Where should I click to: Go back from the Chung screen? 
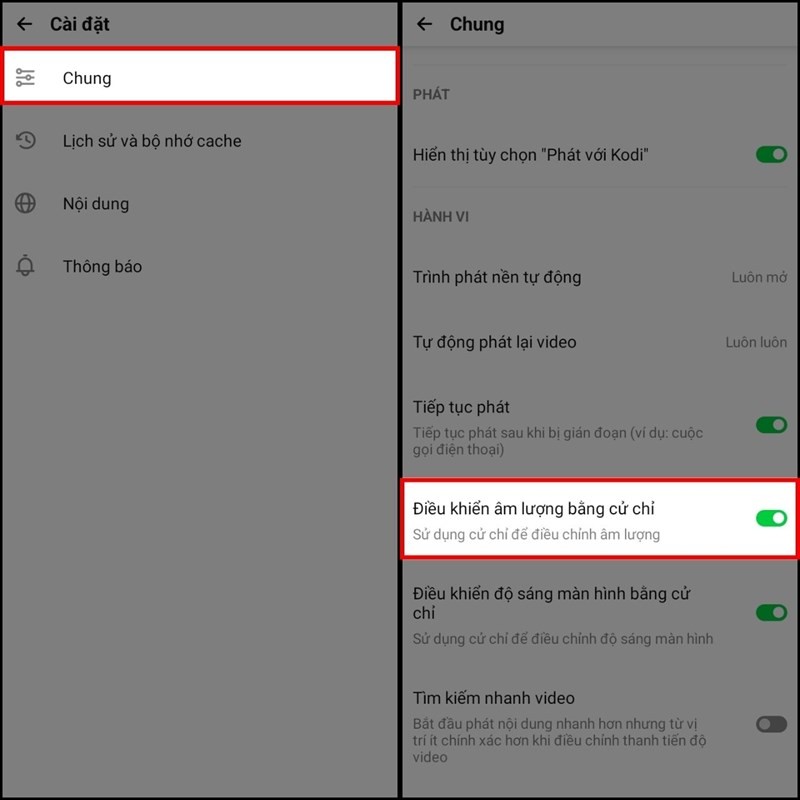(x=424, y=24)
